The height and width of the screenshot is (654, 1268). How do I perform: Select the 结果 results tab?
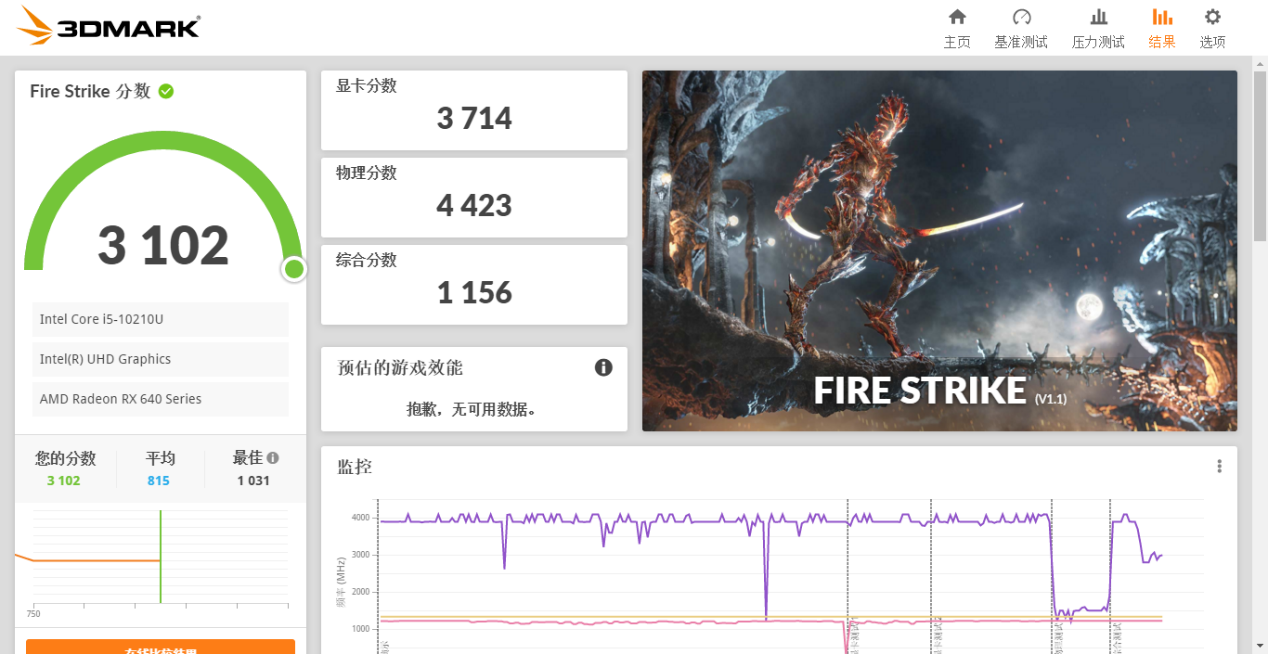tap(1162, 28)
